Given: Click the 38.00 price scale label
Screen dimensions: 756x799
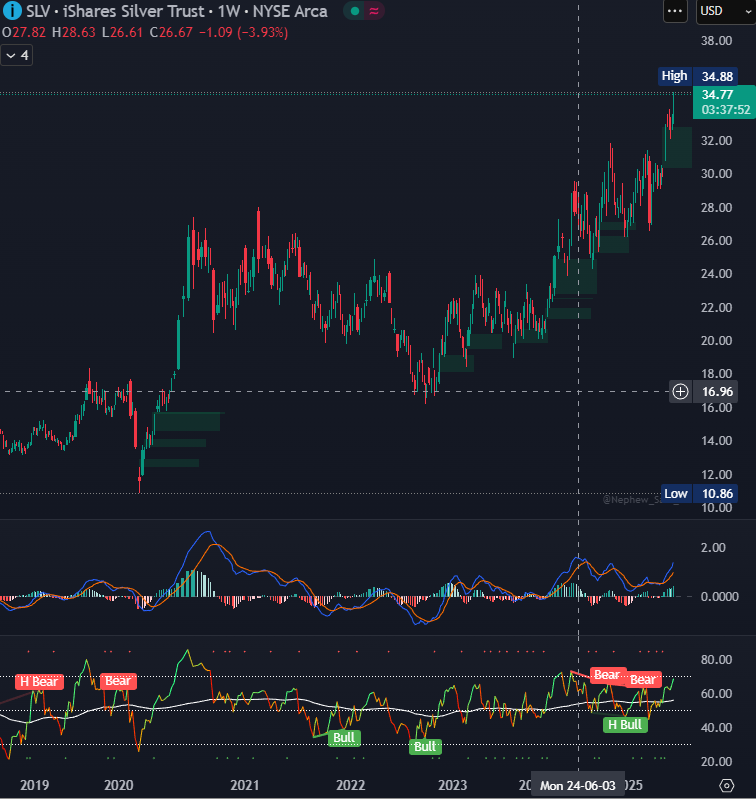Looking at the screenshot, I should click(x=716, y=41).
